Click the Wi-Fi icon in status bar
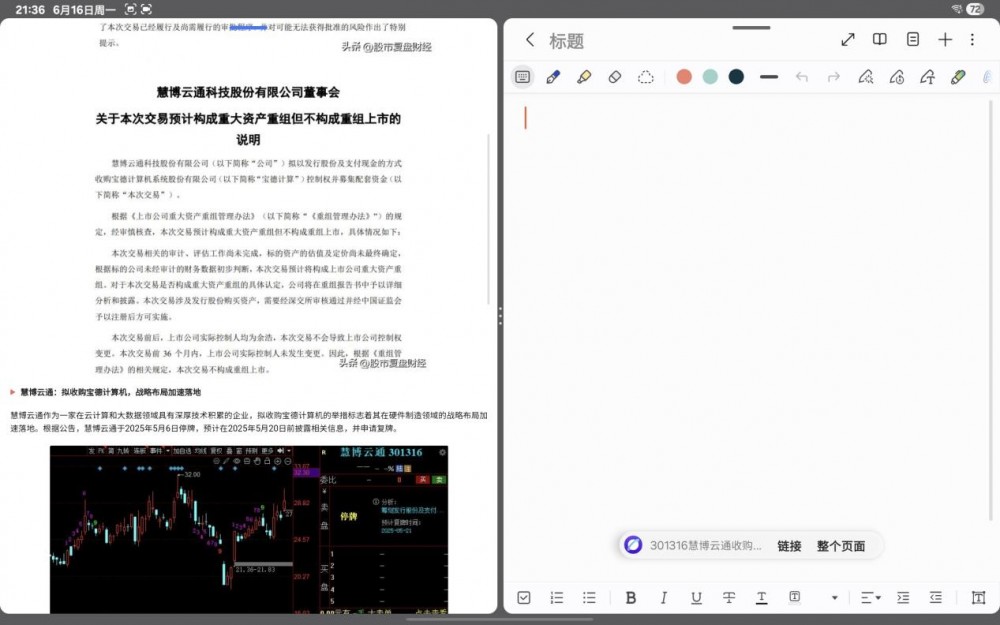 click(x=957, y=9)
